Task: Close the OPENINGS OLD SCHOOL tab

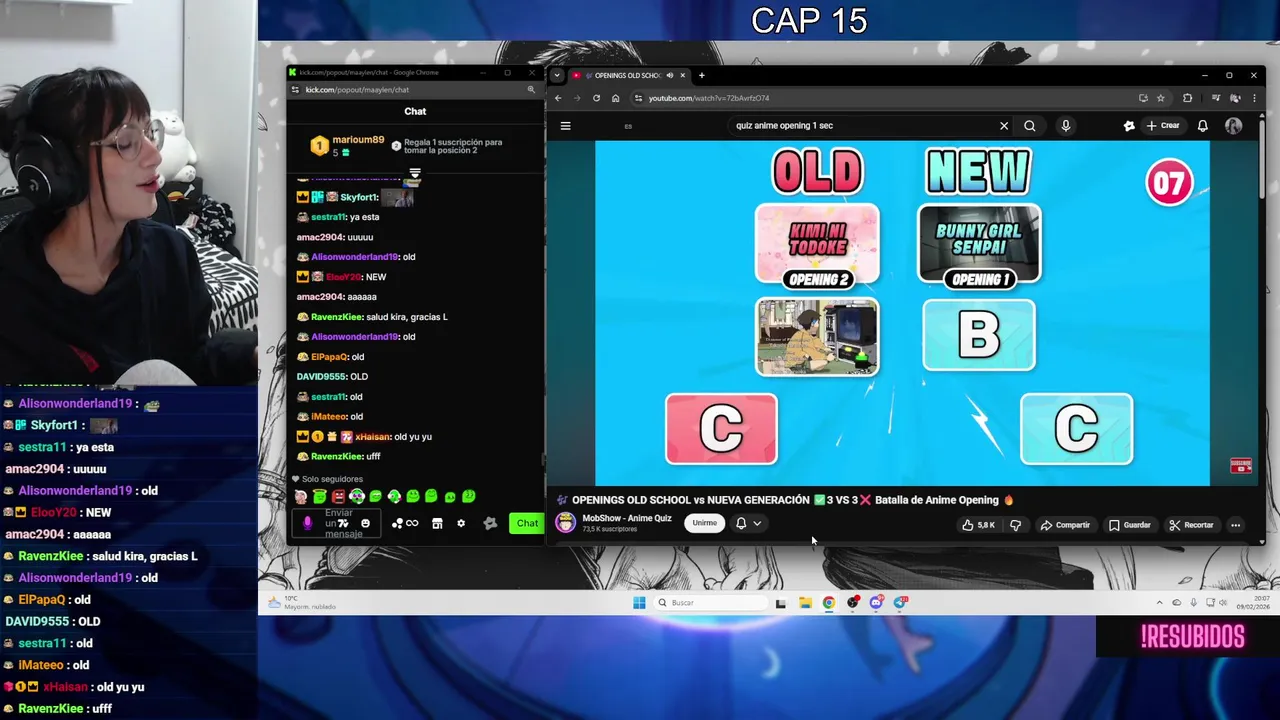Action: click(x=683, y=75)
